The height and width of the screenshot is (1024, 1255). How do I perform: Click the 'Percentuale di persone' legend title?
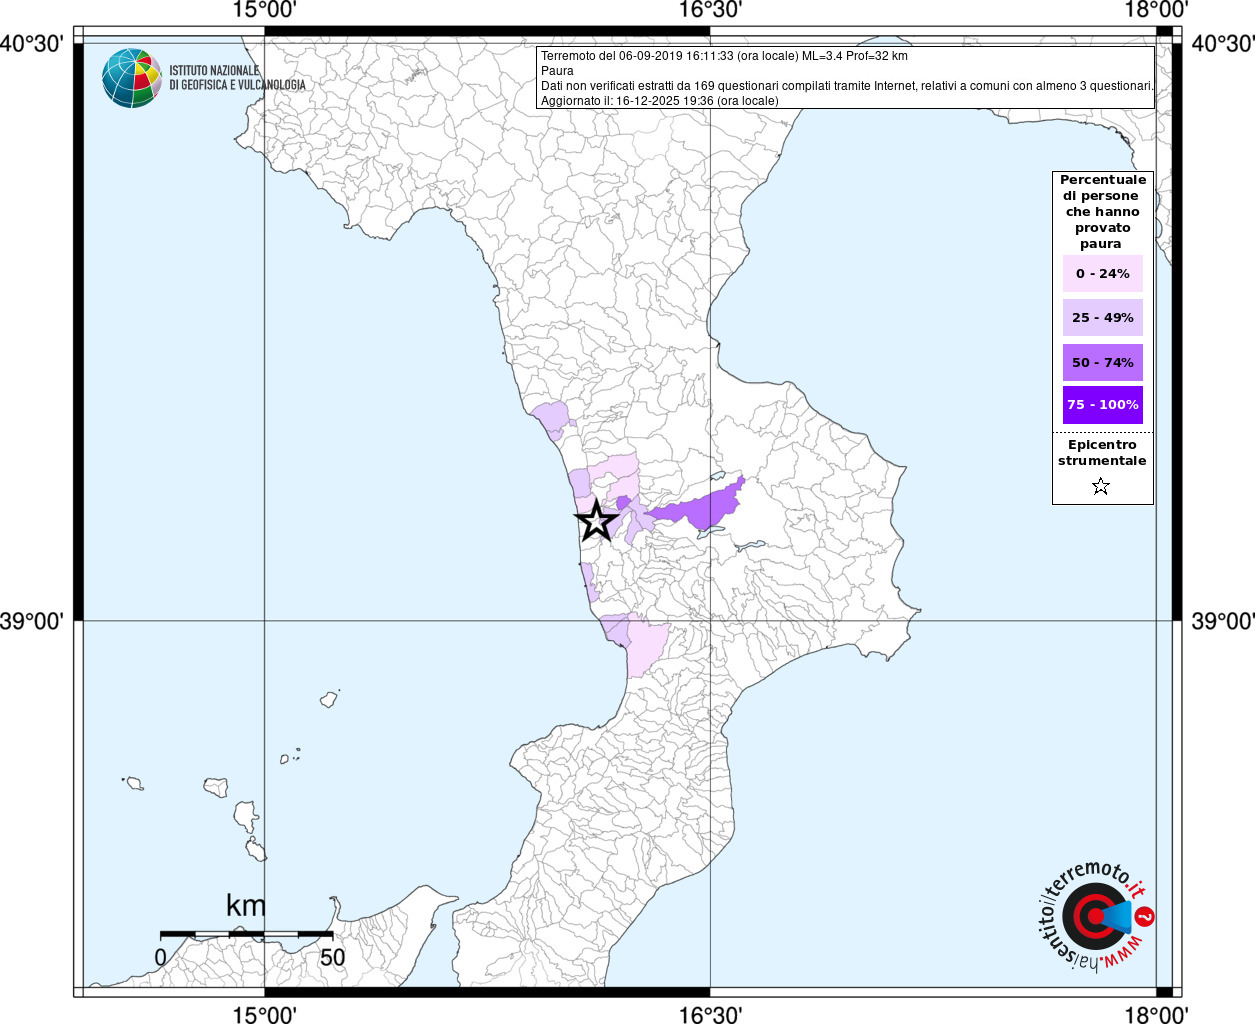pos(1102,211)
